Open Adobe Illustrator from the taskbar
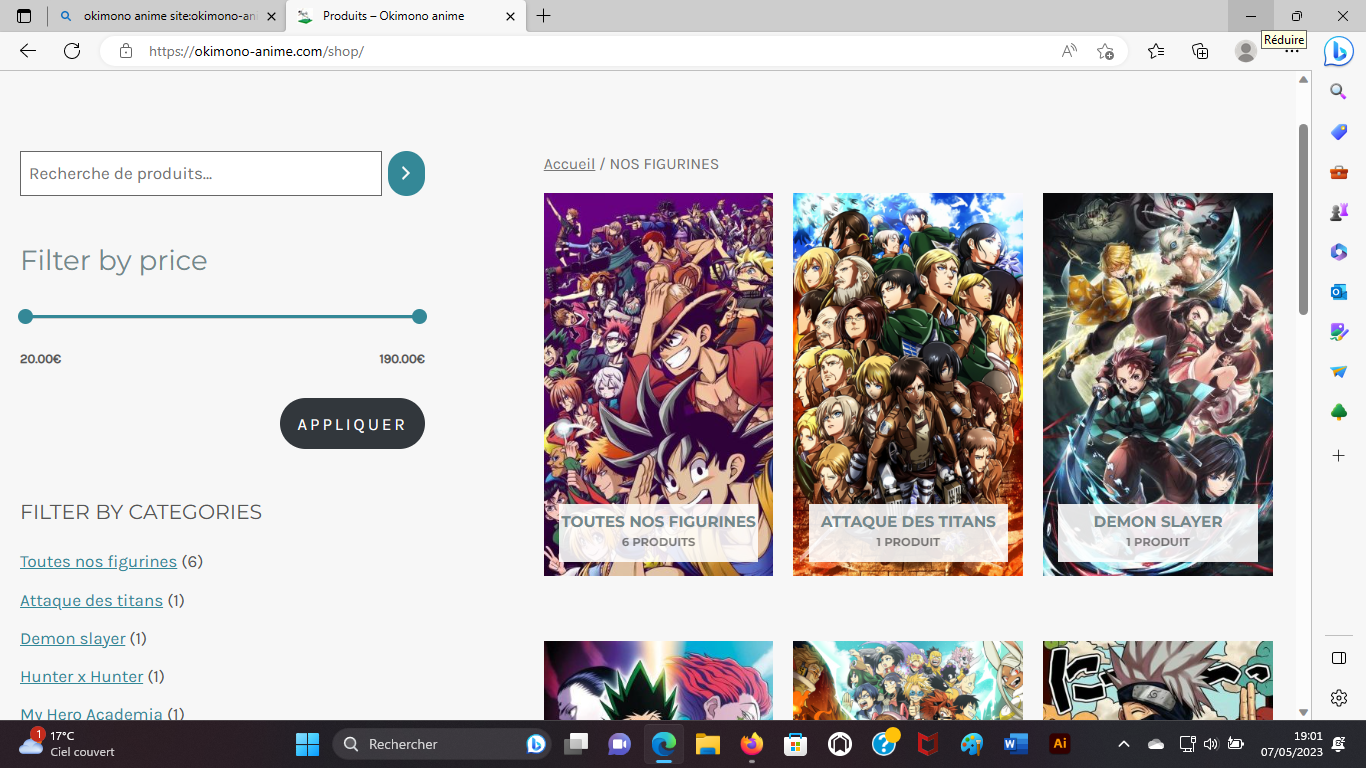The image size is (1366, 768). (1060, 744)
